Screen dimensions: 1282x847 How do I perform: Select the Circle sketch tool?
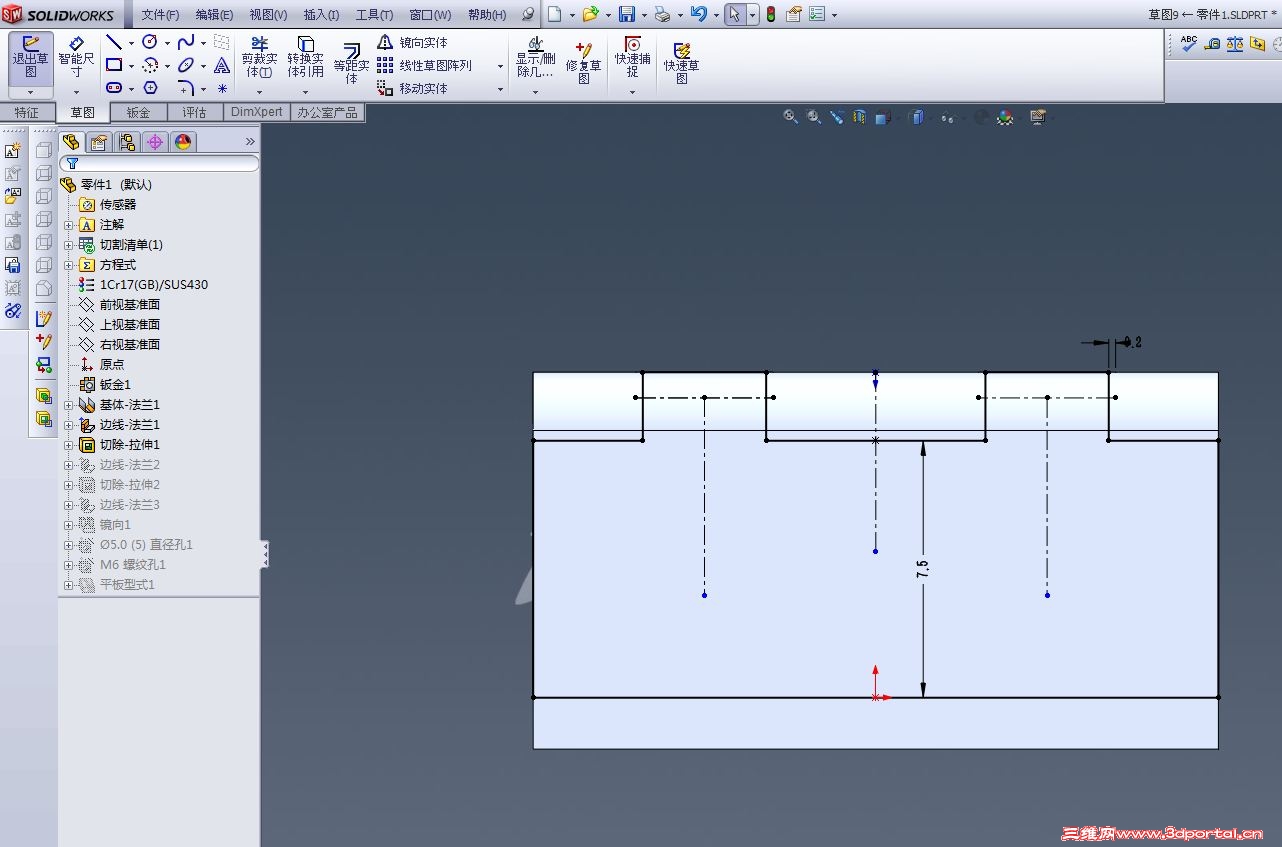click(x=150, y=43)
